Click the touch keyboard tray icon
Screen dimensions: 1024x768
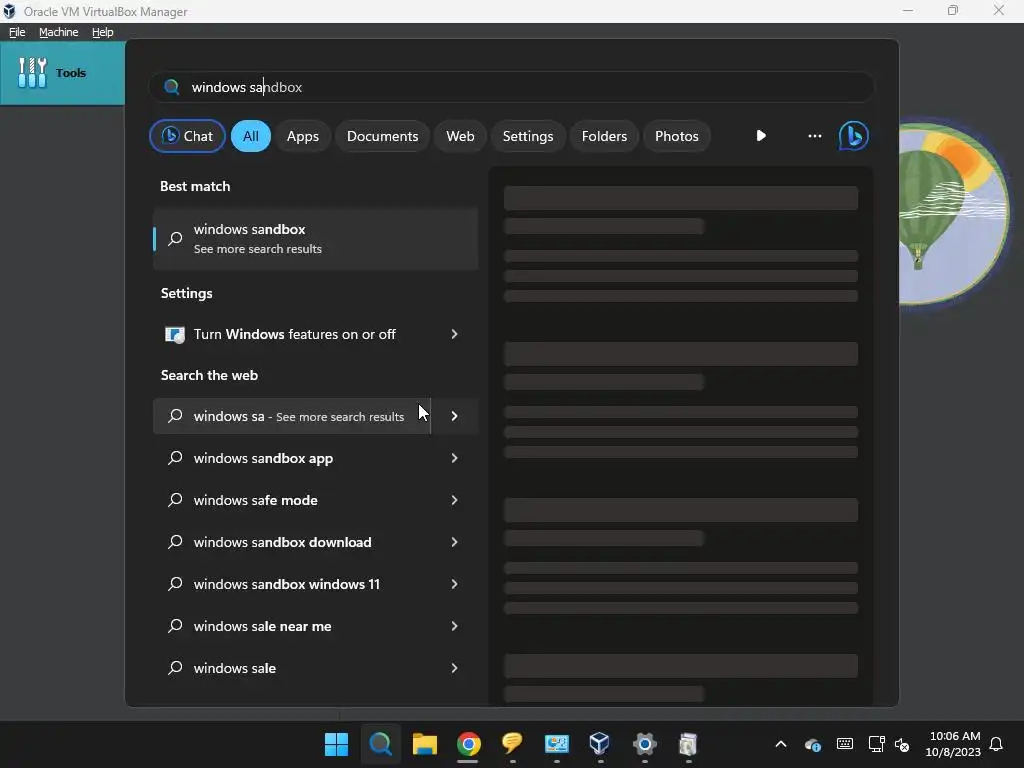[x=844, y=744]
